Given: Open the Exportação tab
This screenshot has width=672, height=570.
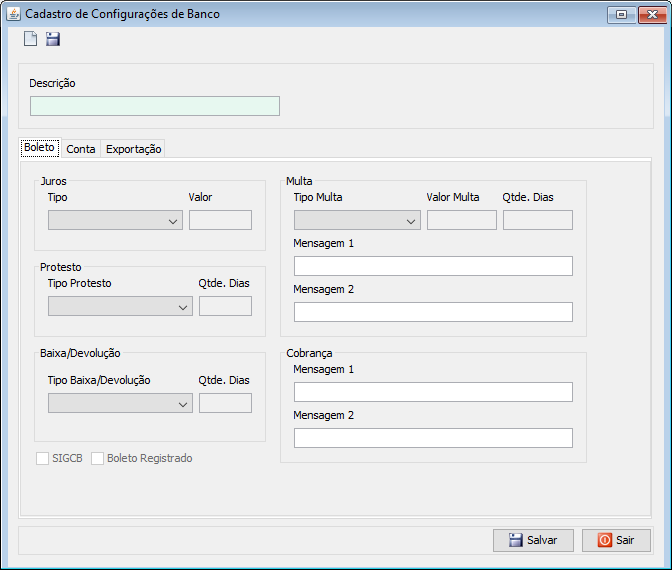Looking at the screenshot, I should tap(133, 149).
